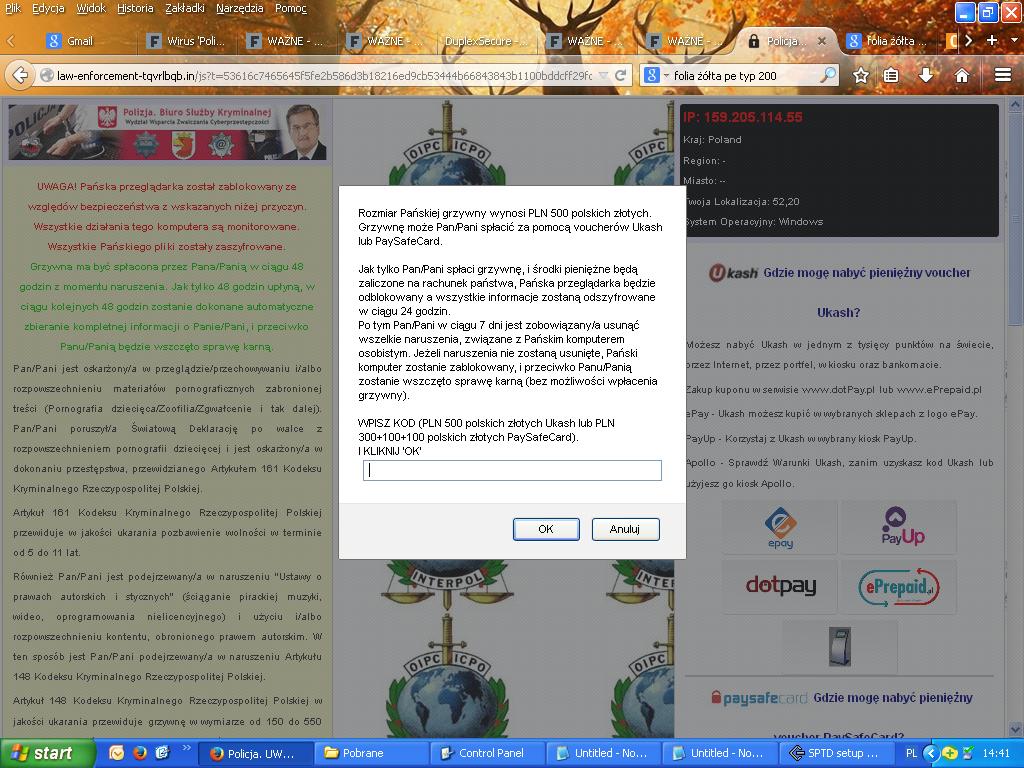Click the red IP address text
Viewport: 1024px width, 768px height.
[743, 118]
